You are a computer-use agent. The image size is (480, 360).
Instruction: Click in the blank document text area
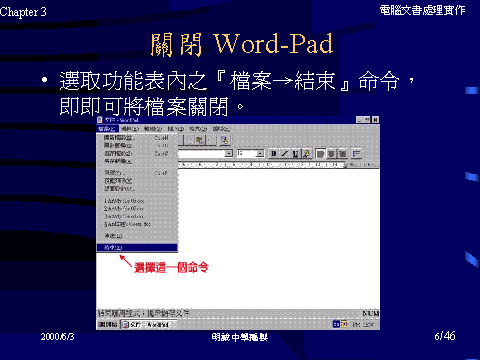[x=279, y=238]
